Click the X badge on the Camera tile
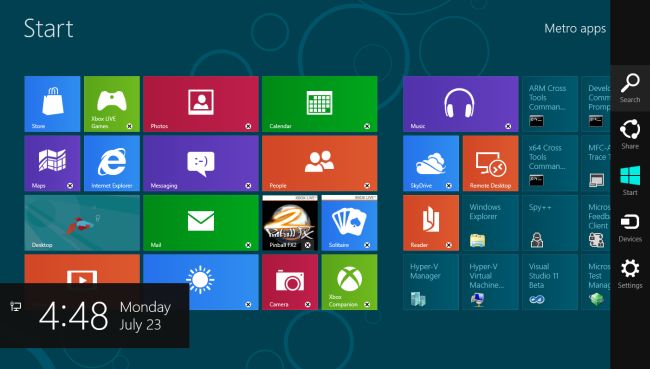 coord(308,304)
